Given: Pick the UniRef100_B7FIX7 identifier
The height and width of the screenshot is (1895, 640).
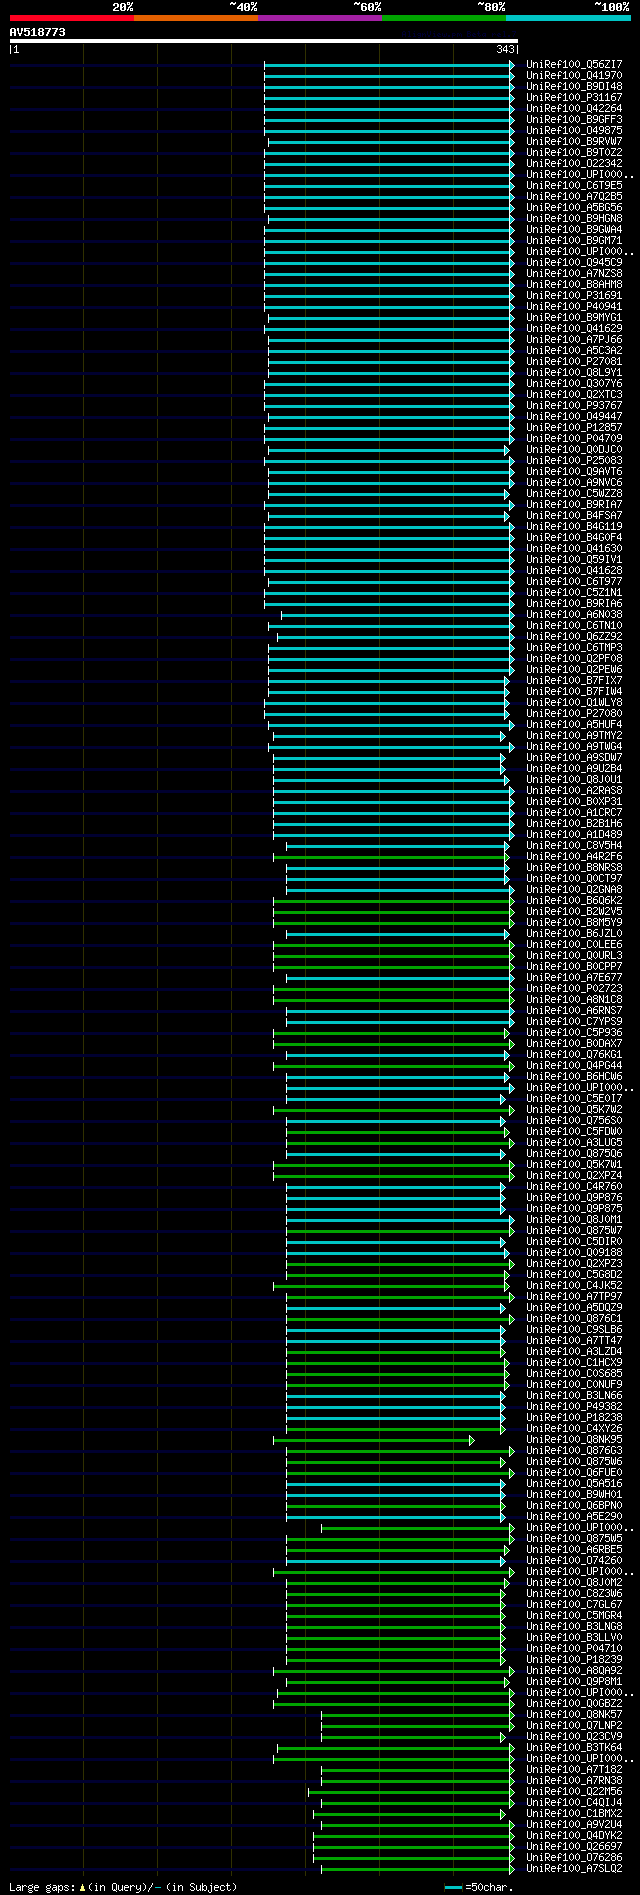Looking at the screenshot, I should 574,680.
